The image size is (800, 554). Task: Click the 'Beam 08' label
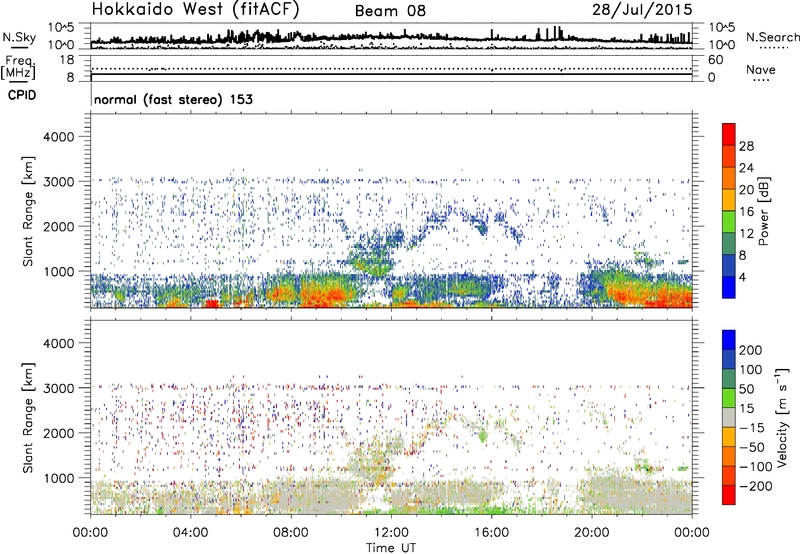(390, 11)
